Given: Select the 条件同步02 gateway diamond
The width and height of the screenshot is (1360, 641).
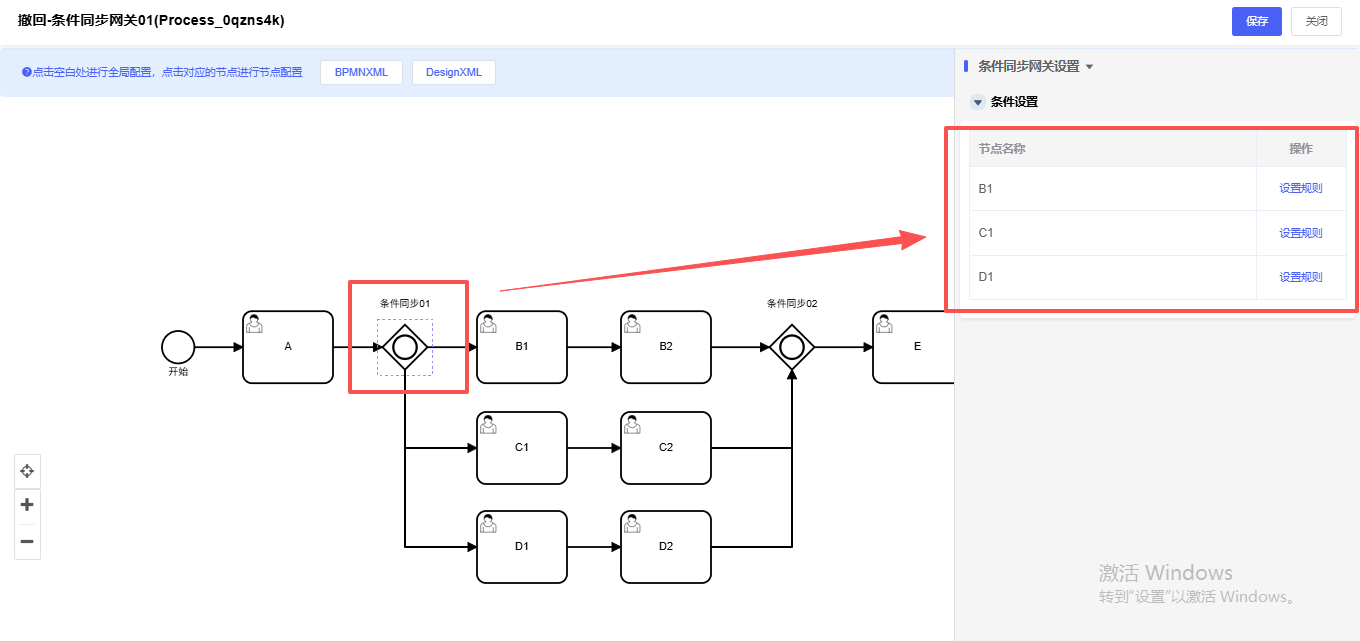Looking at the screenshot, I should click(792, 347).
